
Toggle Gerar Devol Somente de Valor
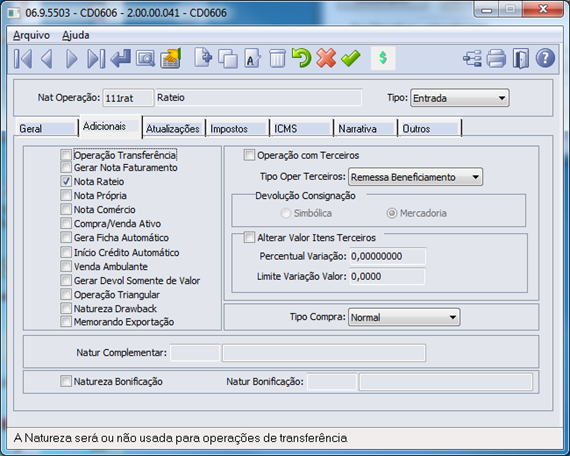click(66, 280)
